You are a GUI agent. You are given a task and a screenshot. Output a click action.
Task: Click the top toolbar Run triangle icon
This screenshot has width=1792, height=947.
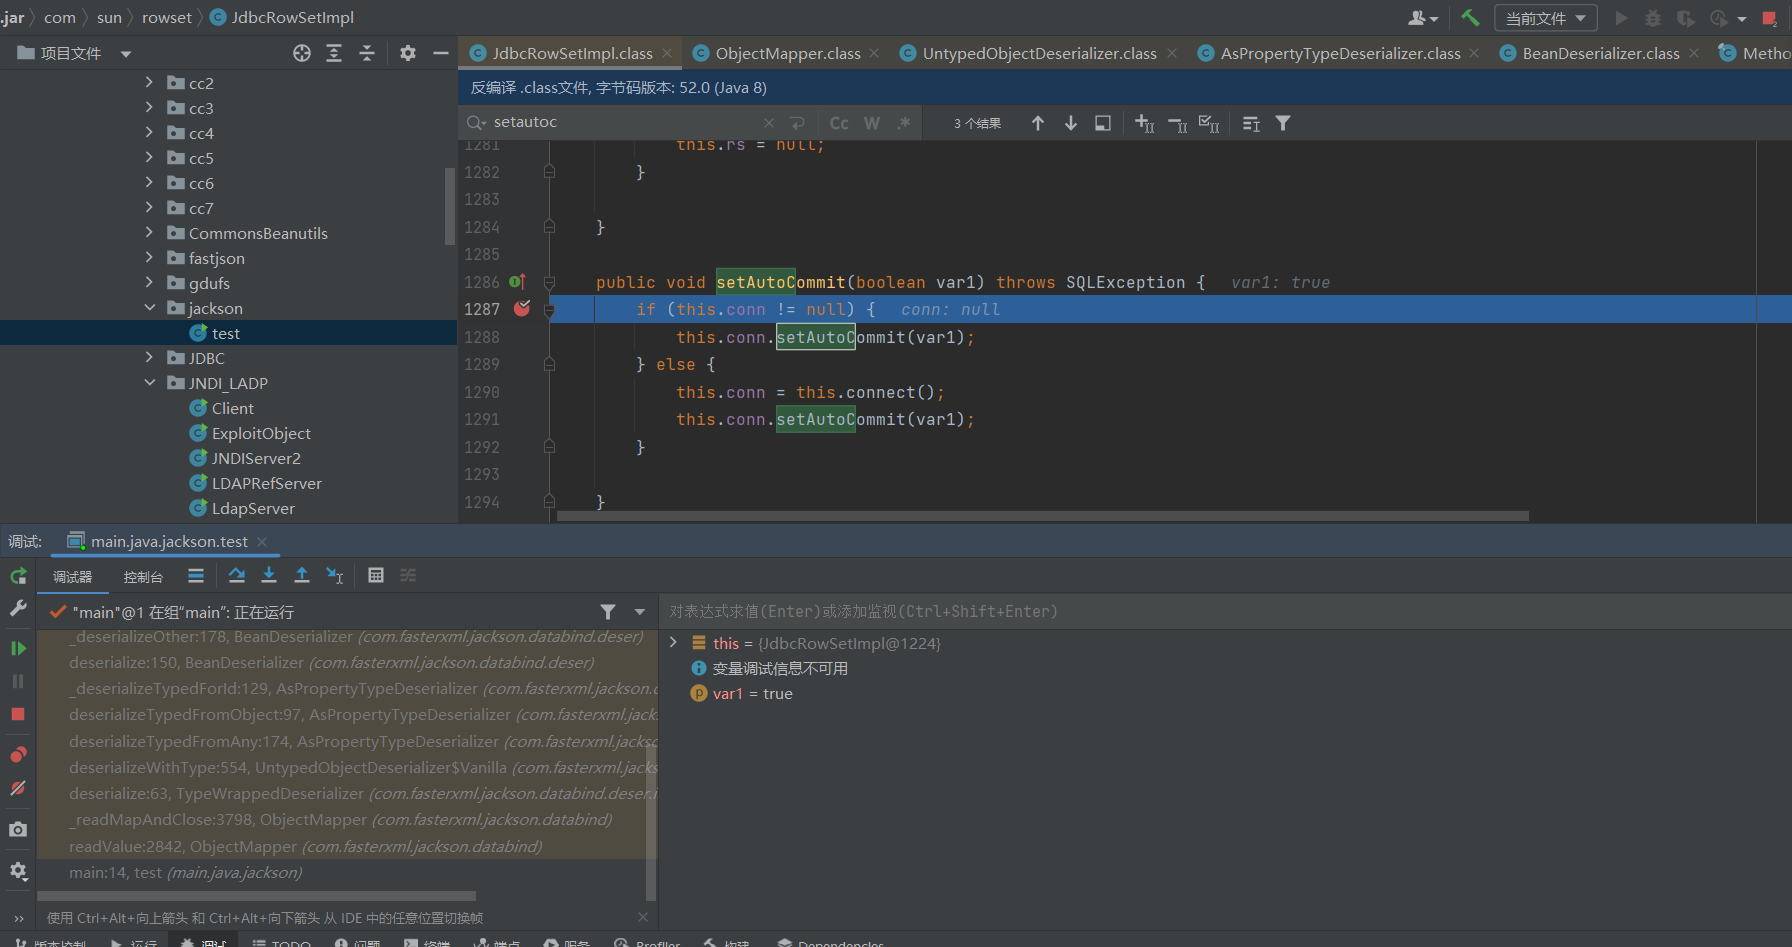(x=1621, y=18)
